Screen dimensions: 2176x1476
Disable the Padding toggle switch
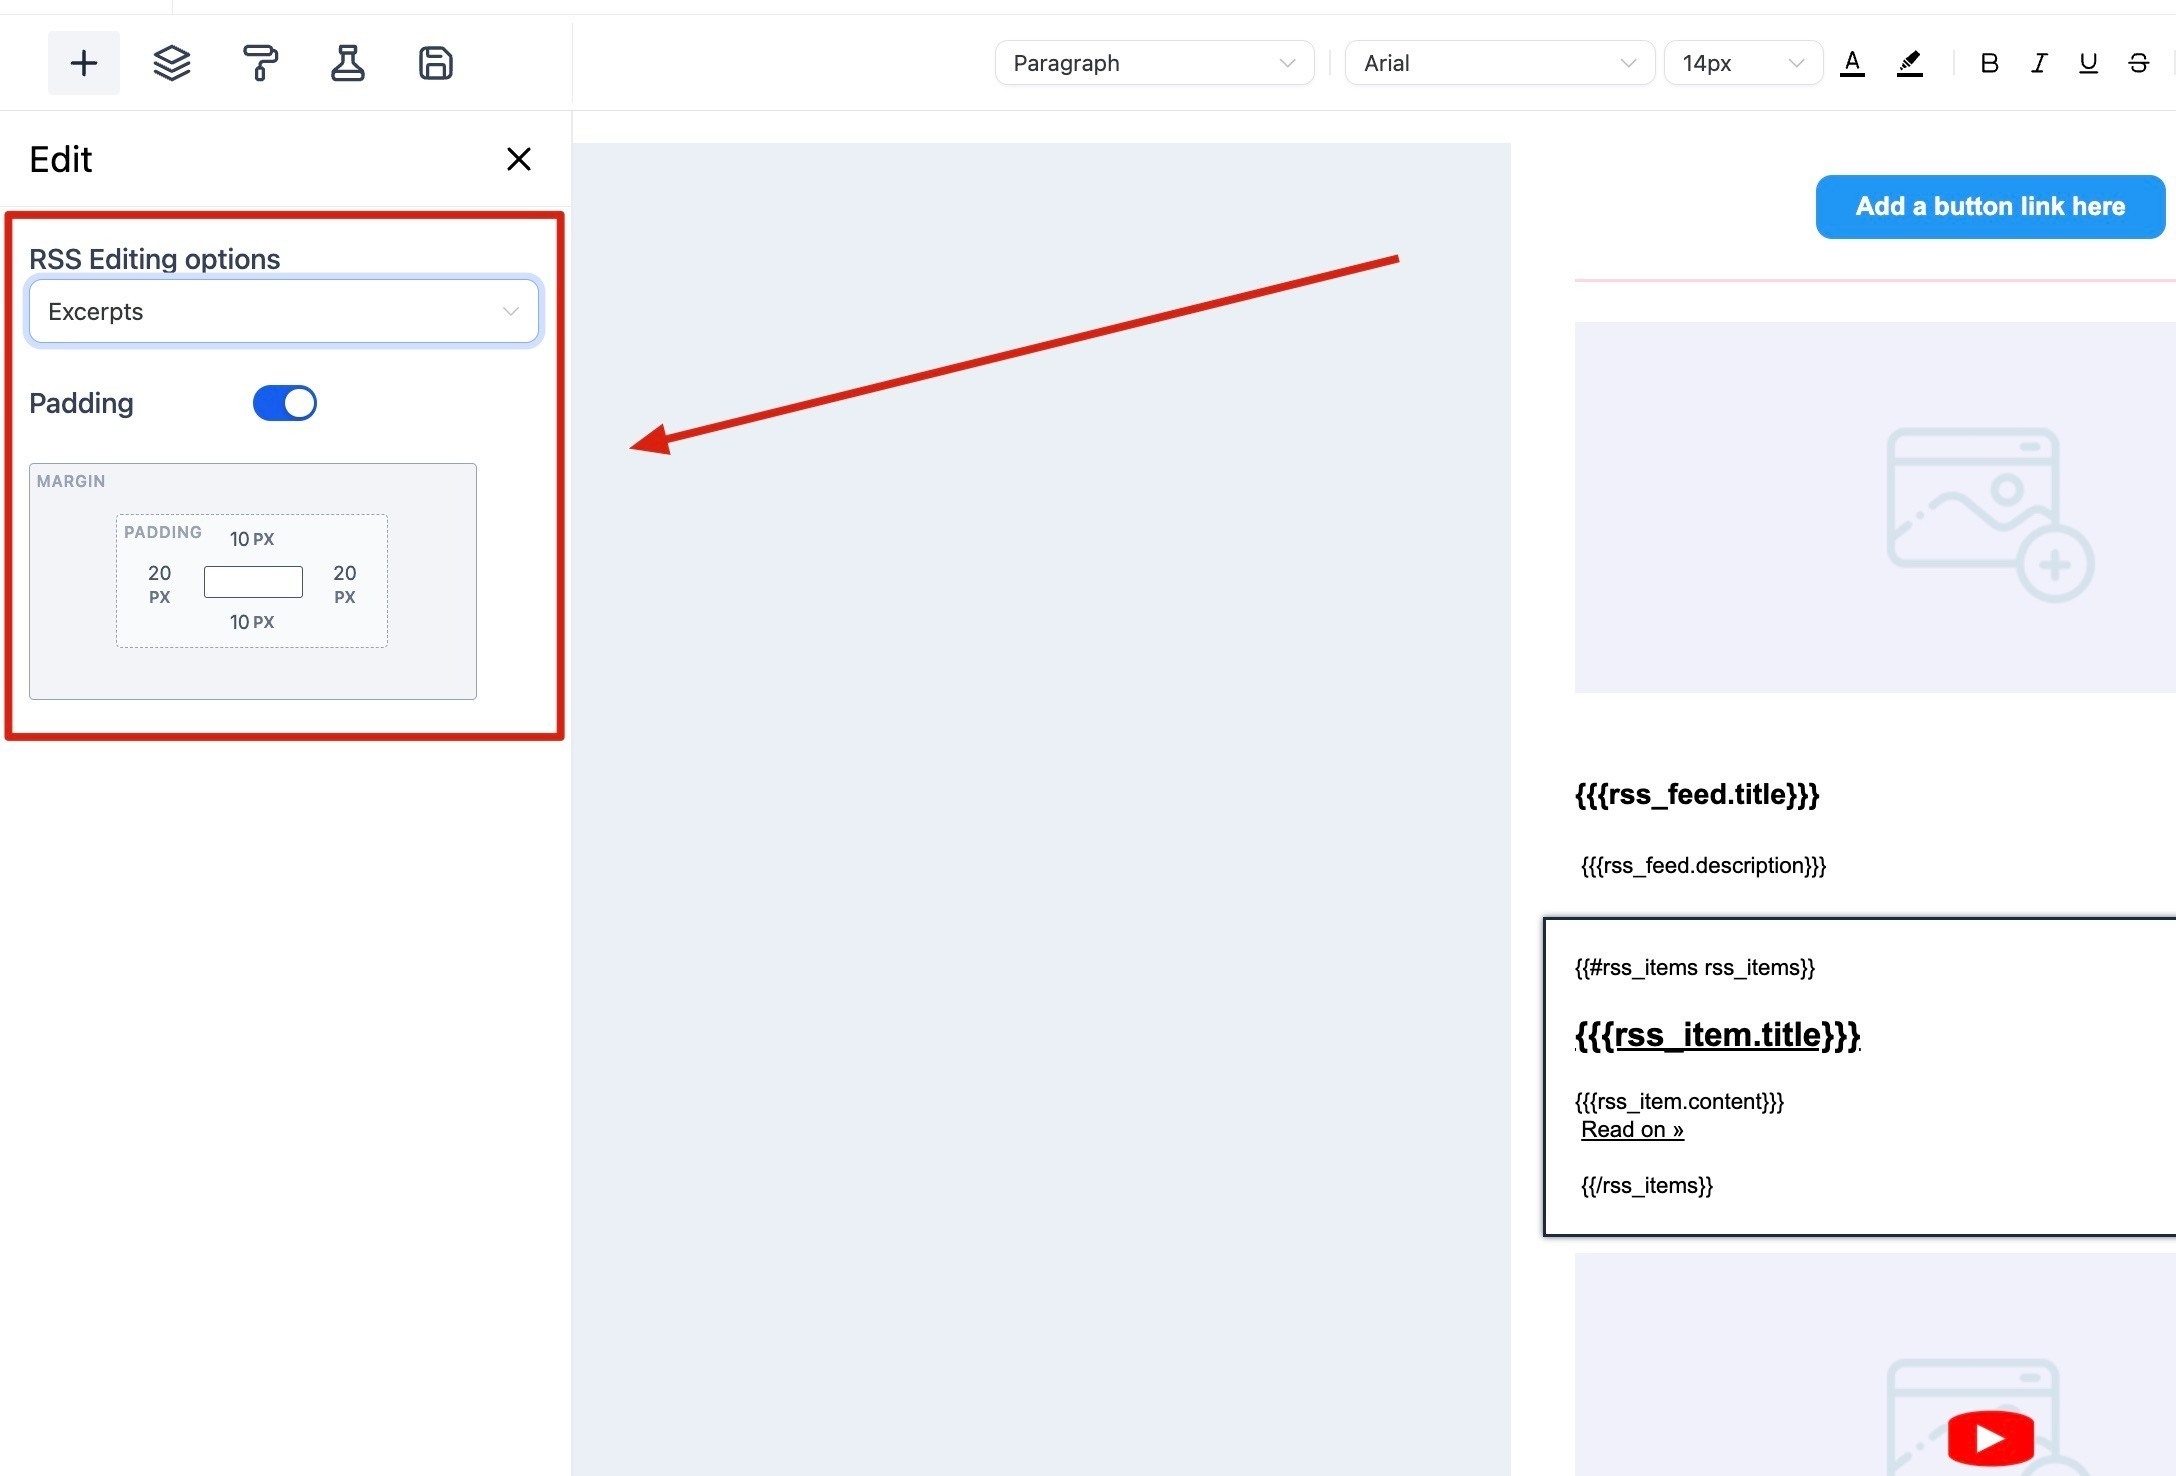pyautogui.click(x=285, y=403)
